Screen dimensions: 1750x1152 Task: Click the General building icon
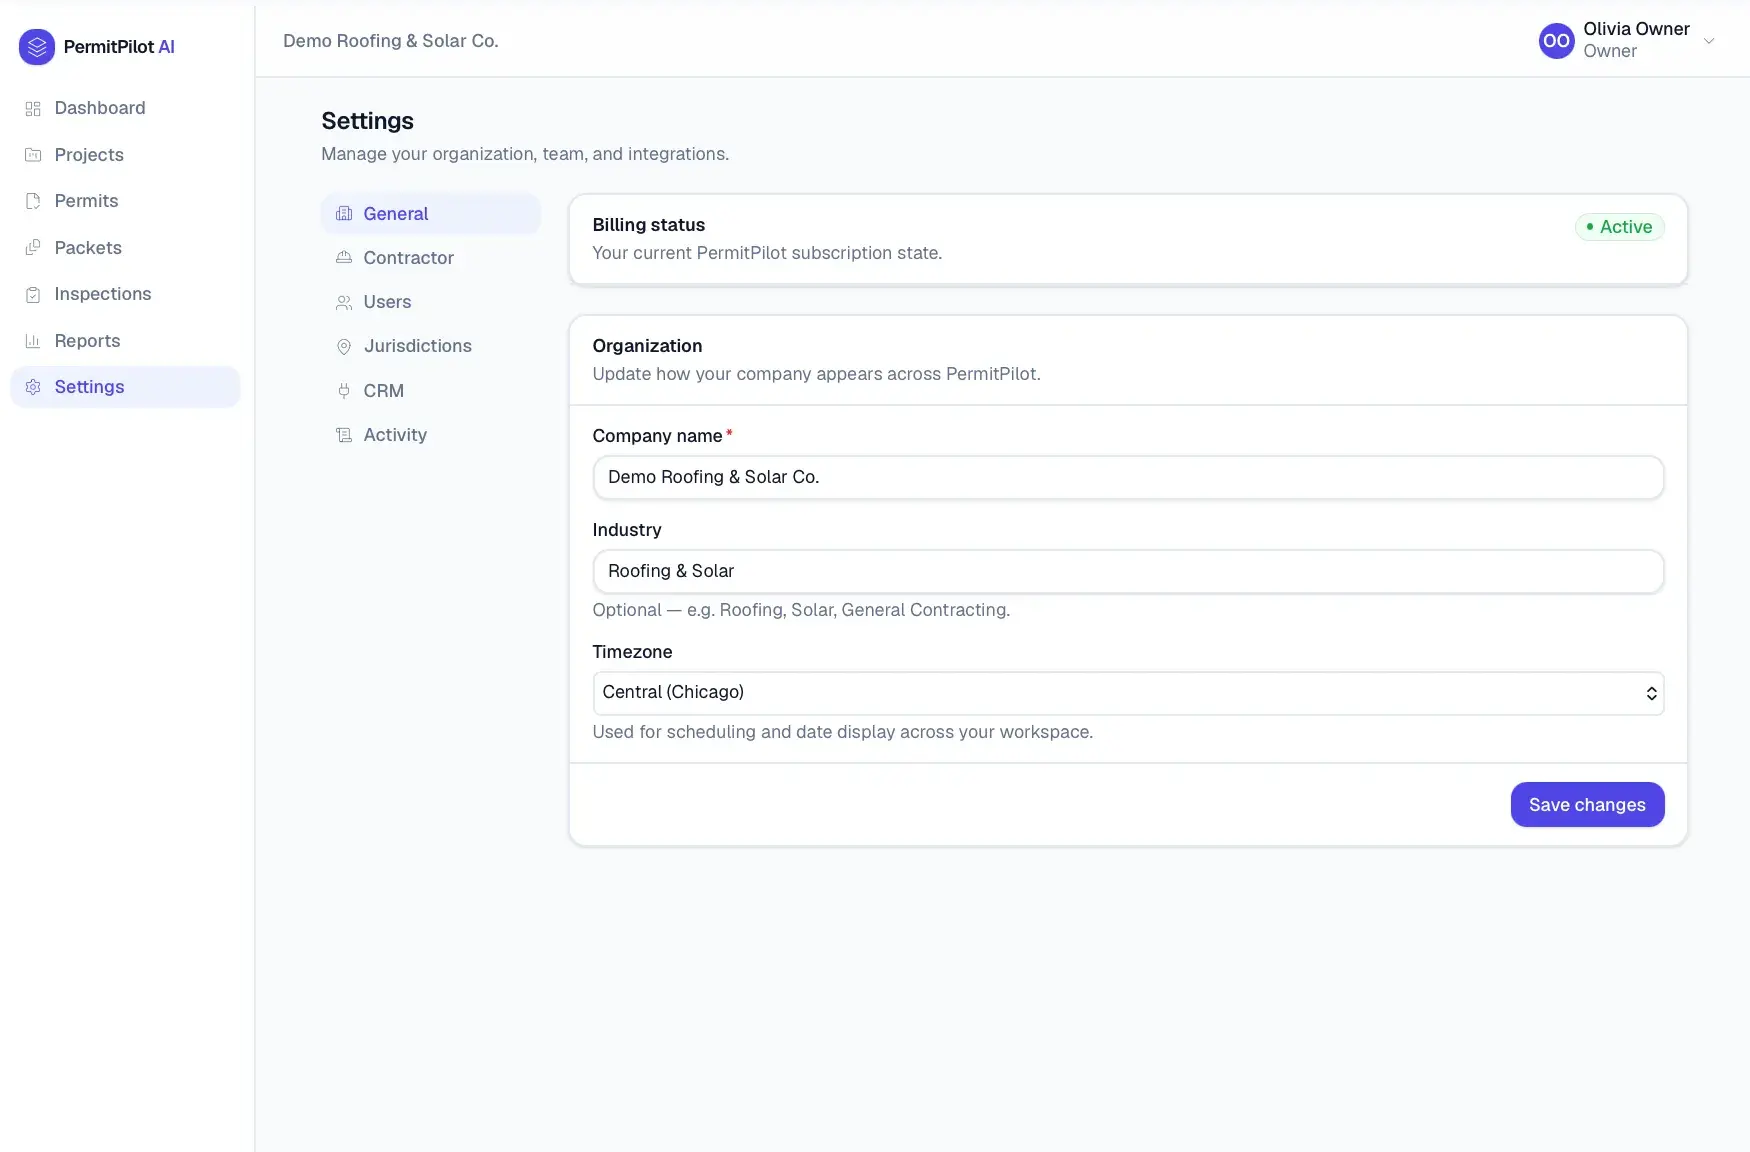click(344, 214)
